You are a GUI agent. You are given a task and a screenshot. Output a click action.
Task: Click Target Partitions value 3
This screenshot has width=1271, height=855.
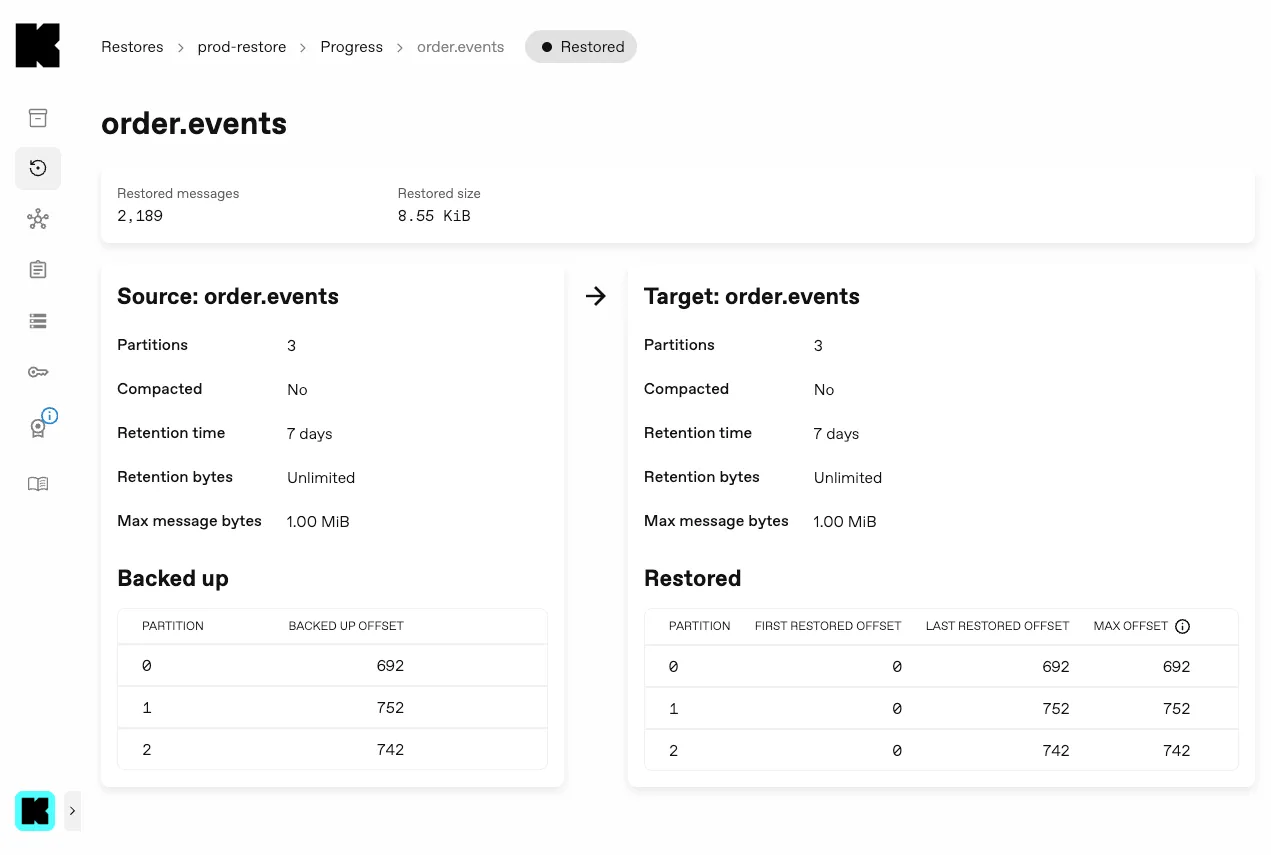tap(818, 346)
